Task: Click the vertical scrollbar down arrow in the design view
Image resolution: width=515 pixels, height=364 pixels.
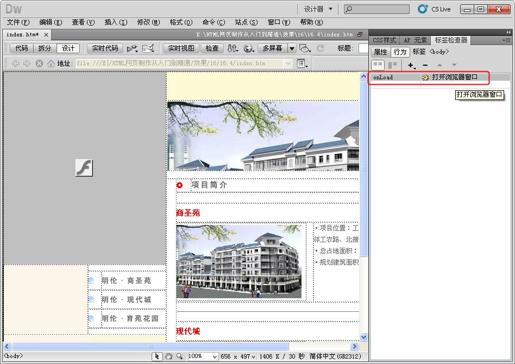Action: point(364,337)
